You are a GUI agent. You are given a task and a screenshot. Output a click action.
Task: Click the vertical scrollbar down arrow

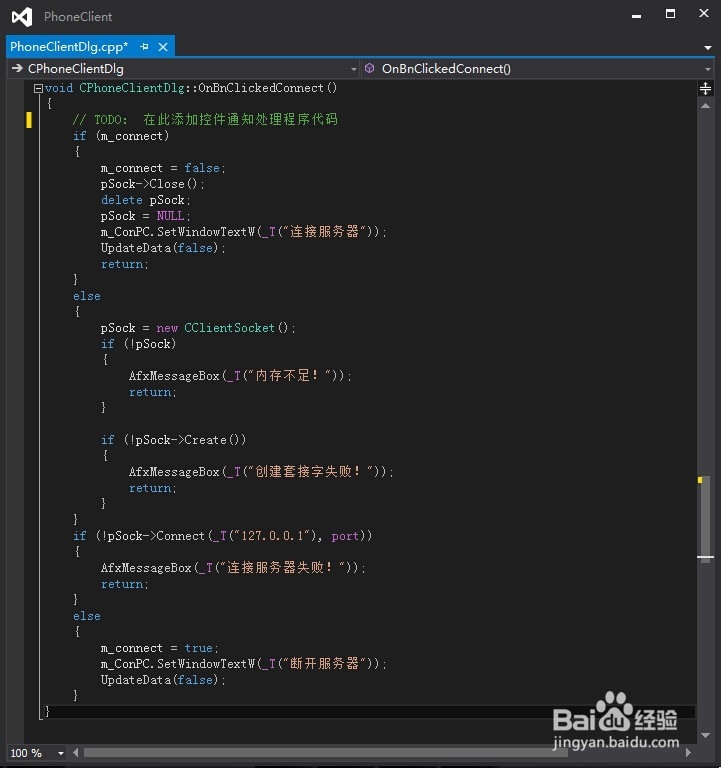click(x=705, y=735)
